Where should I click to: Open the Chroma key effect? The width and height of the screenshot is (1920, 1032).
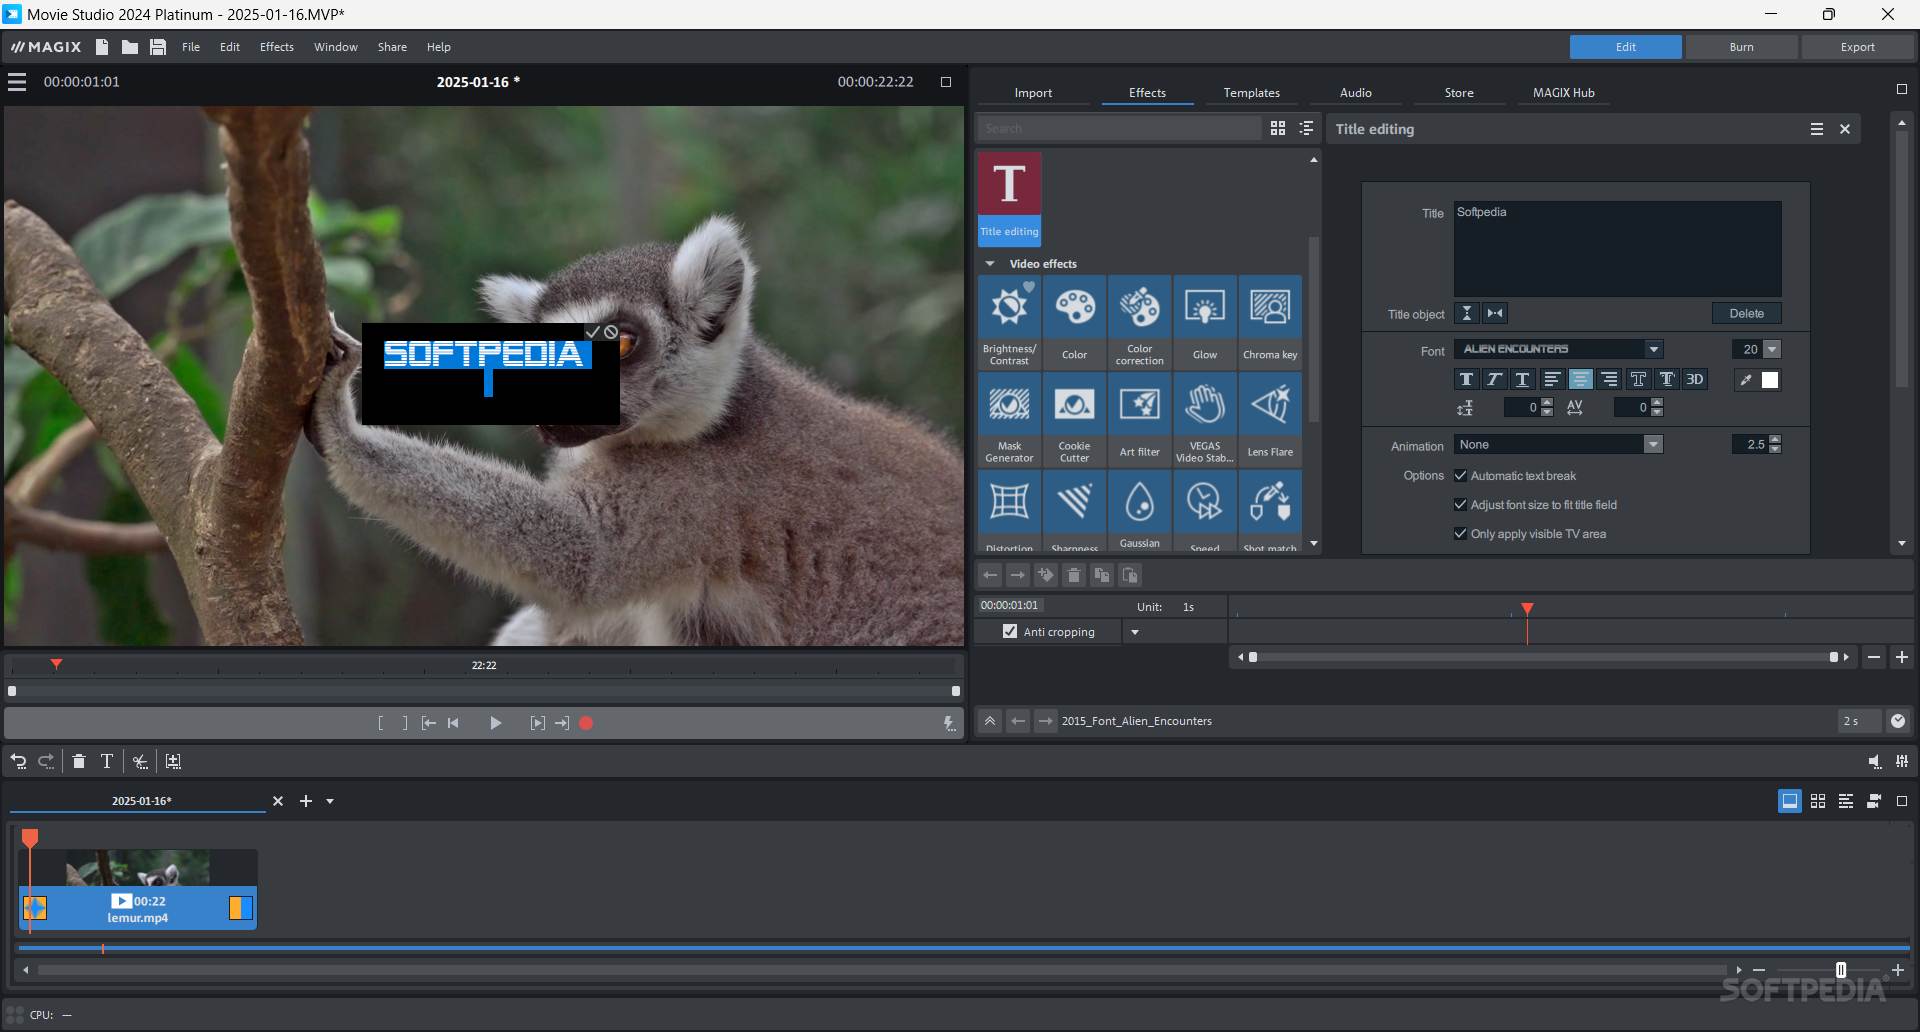tap(1269, 320)
